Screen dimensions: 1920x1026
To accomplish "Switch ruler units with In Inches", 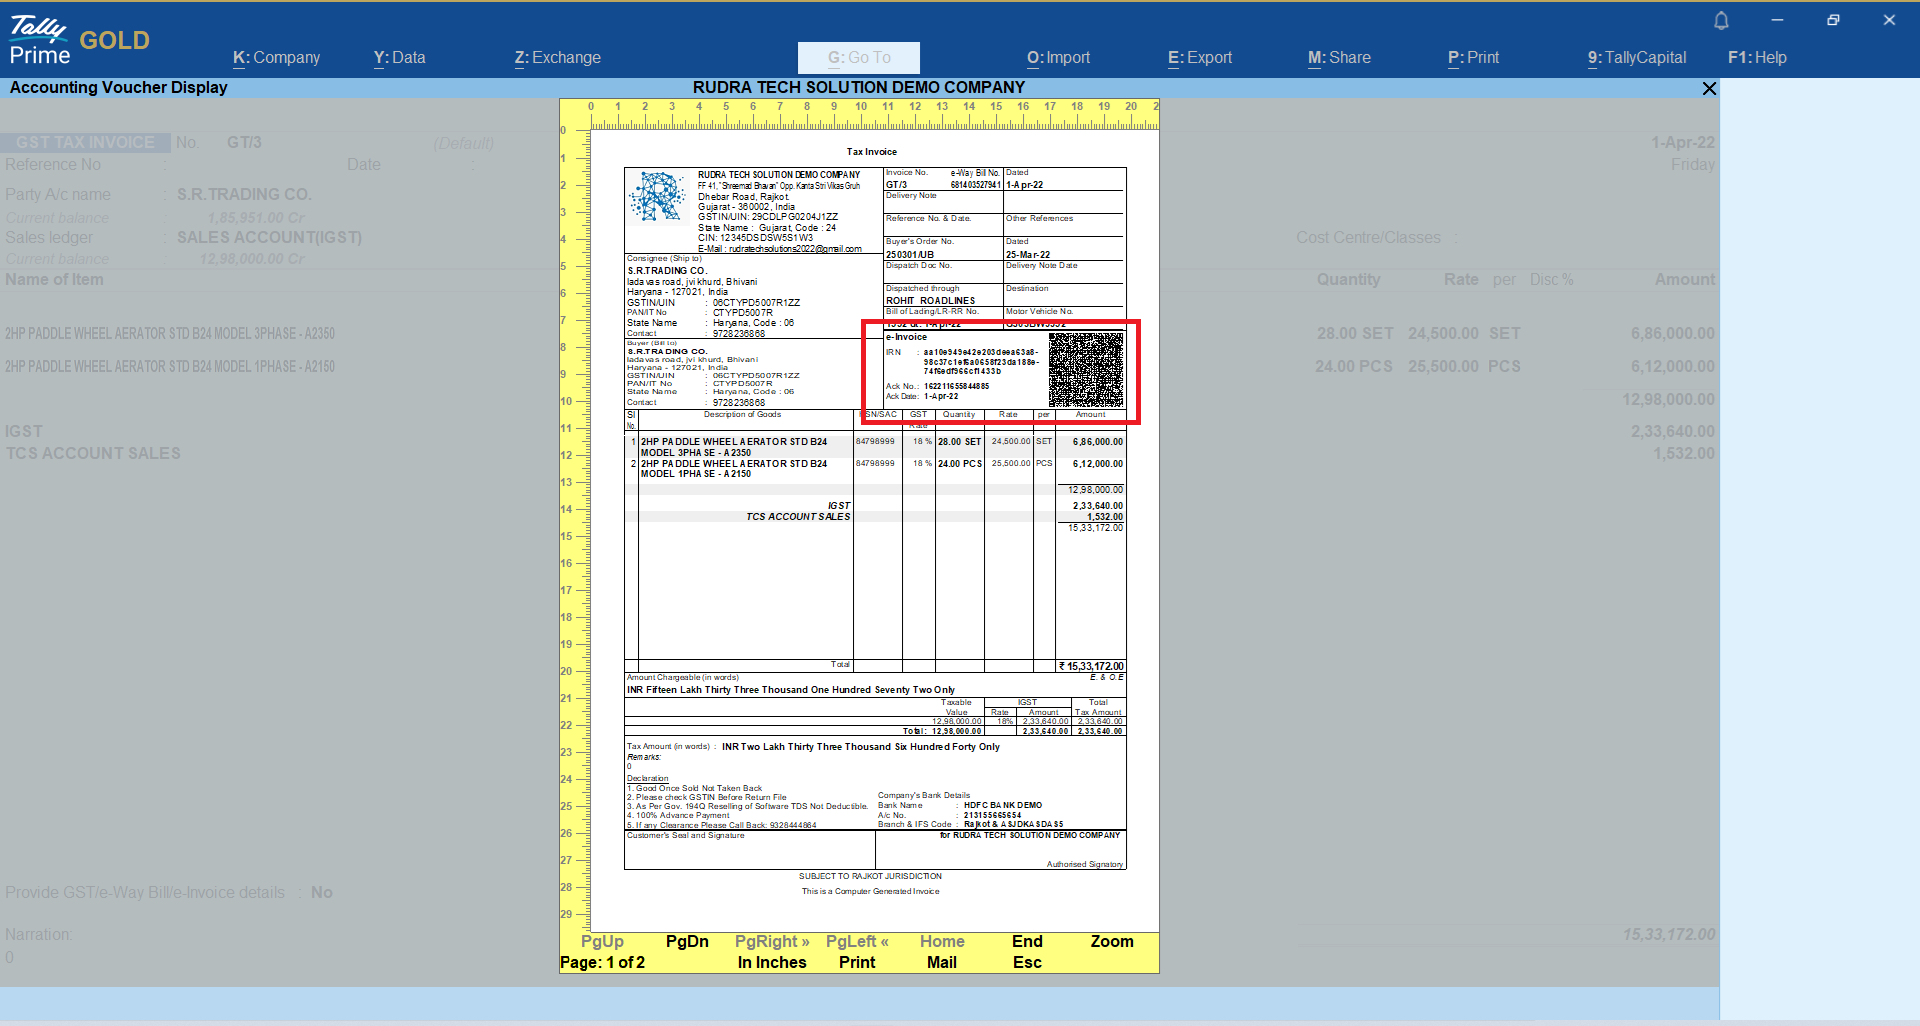I will point(771,962).
